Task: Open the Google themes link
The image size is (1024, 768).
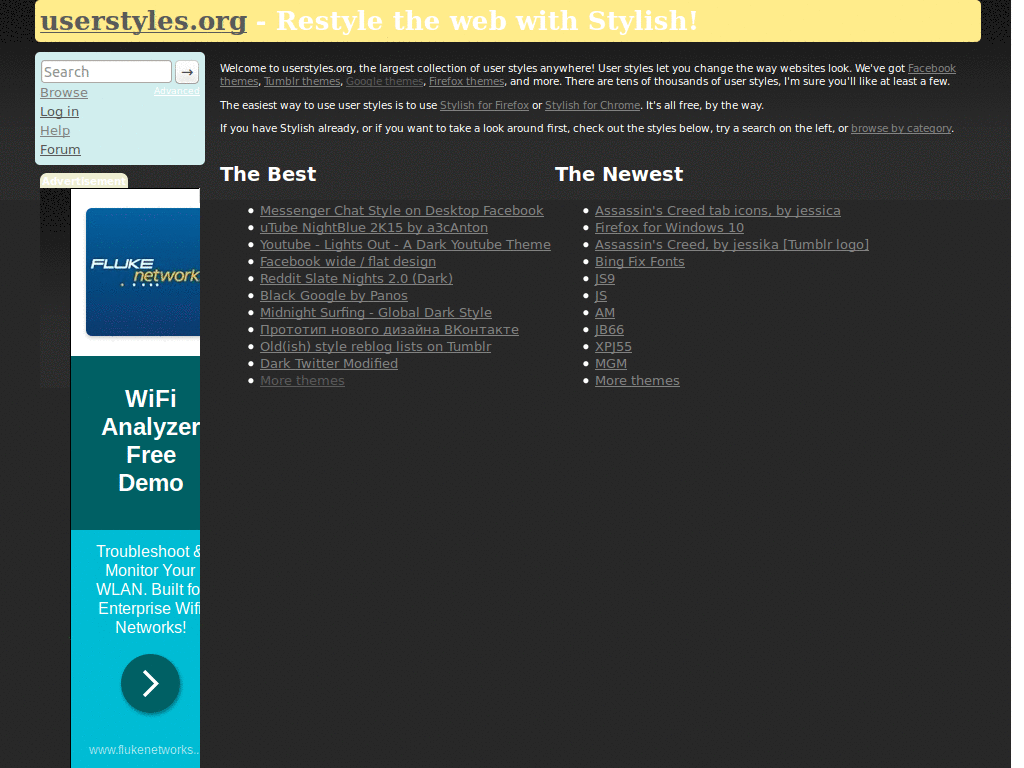Action: click(x=385, y=82)
